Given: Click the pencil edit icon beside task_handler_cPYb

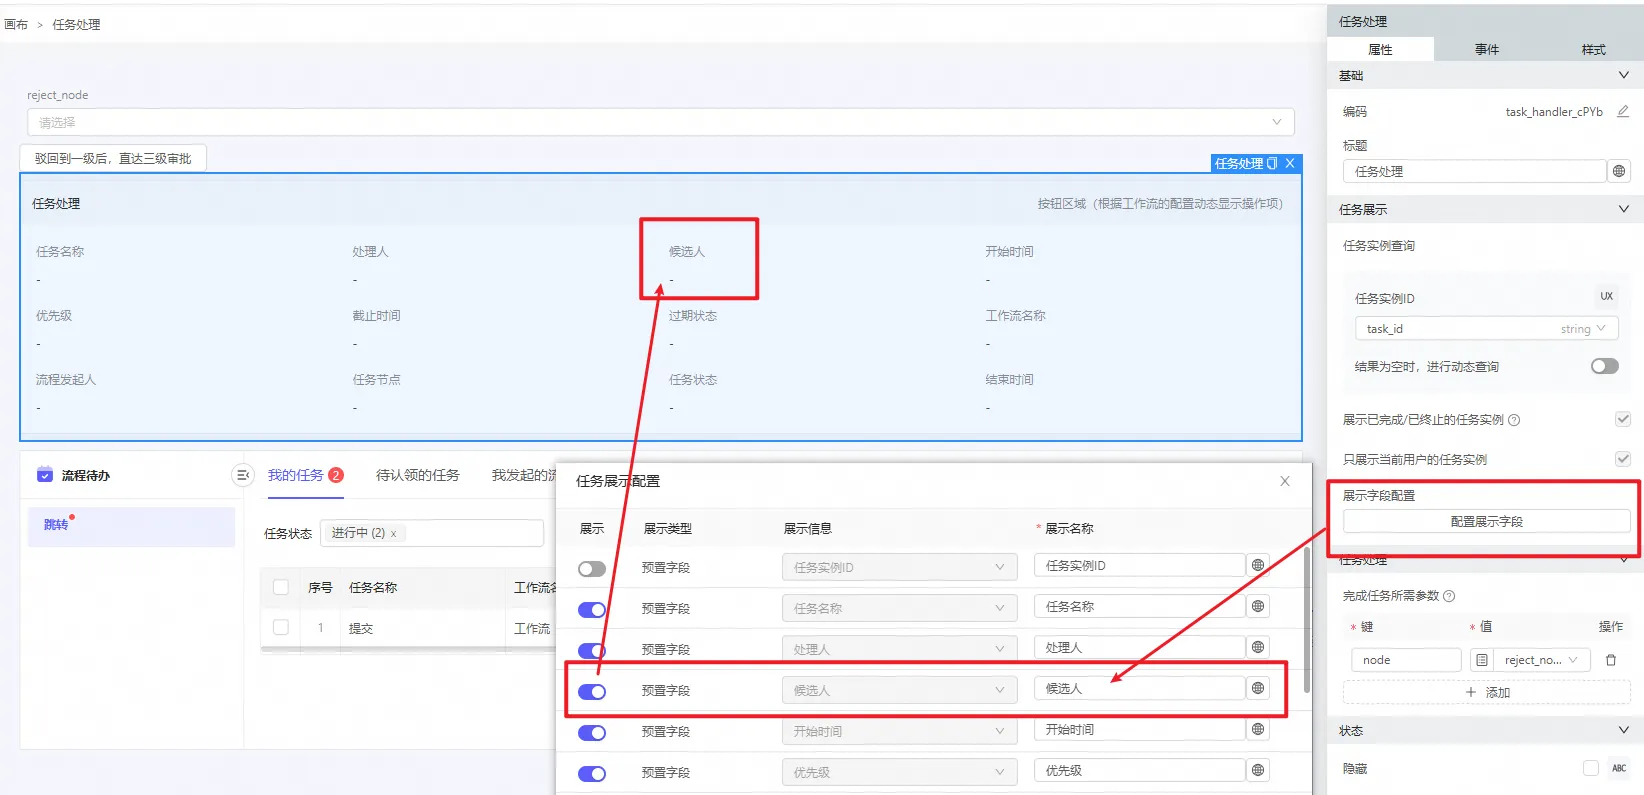Looking at the screenshot, I should [x=1622, y=112].
